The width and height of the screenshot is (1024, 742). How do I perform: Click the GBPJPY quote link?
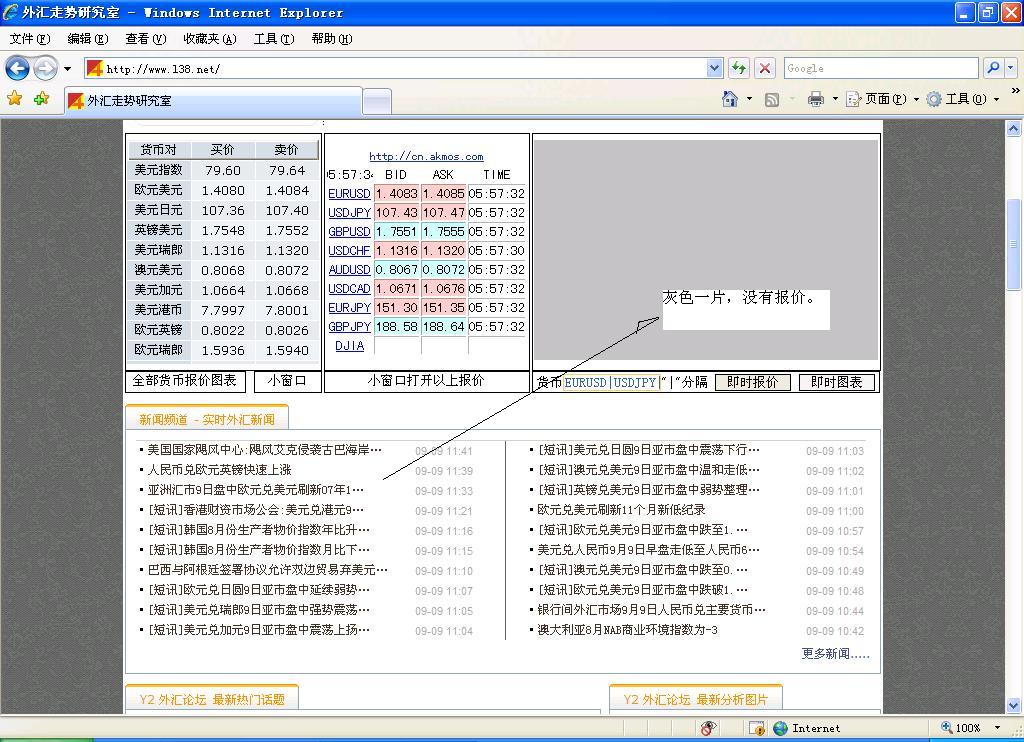point(349,327)
